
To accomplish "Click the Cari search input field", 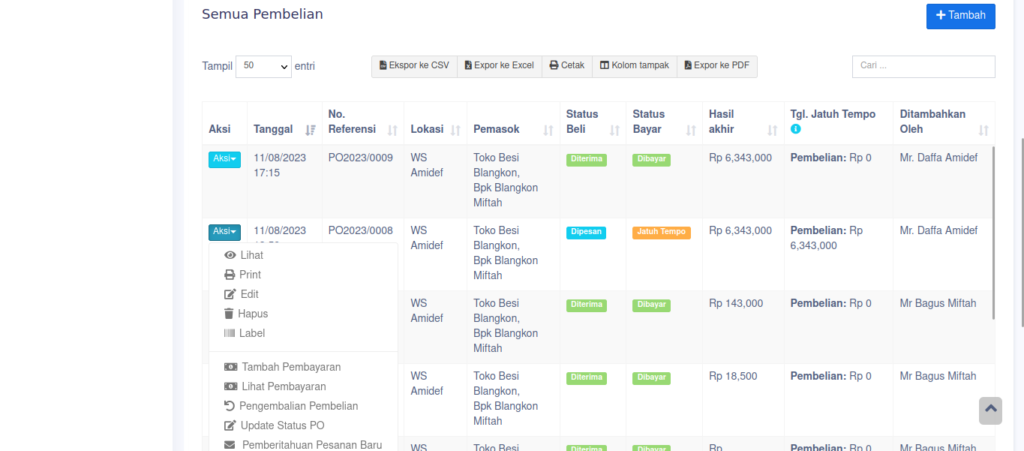I will tap(923, 66).
